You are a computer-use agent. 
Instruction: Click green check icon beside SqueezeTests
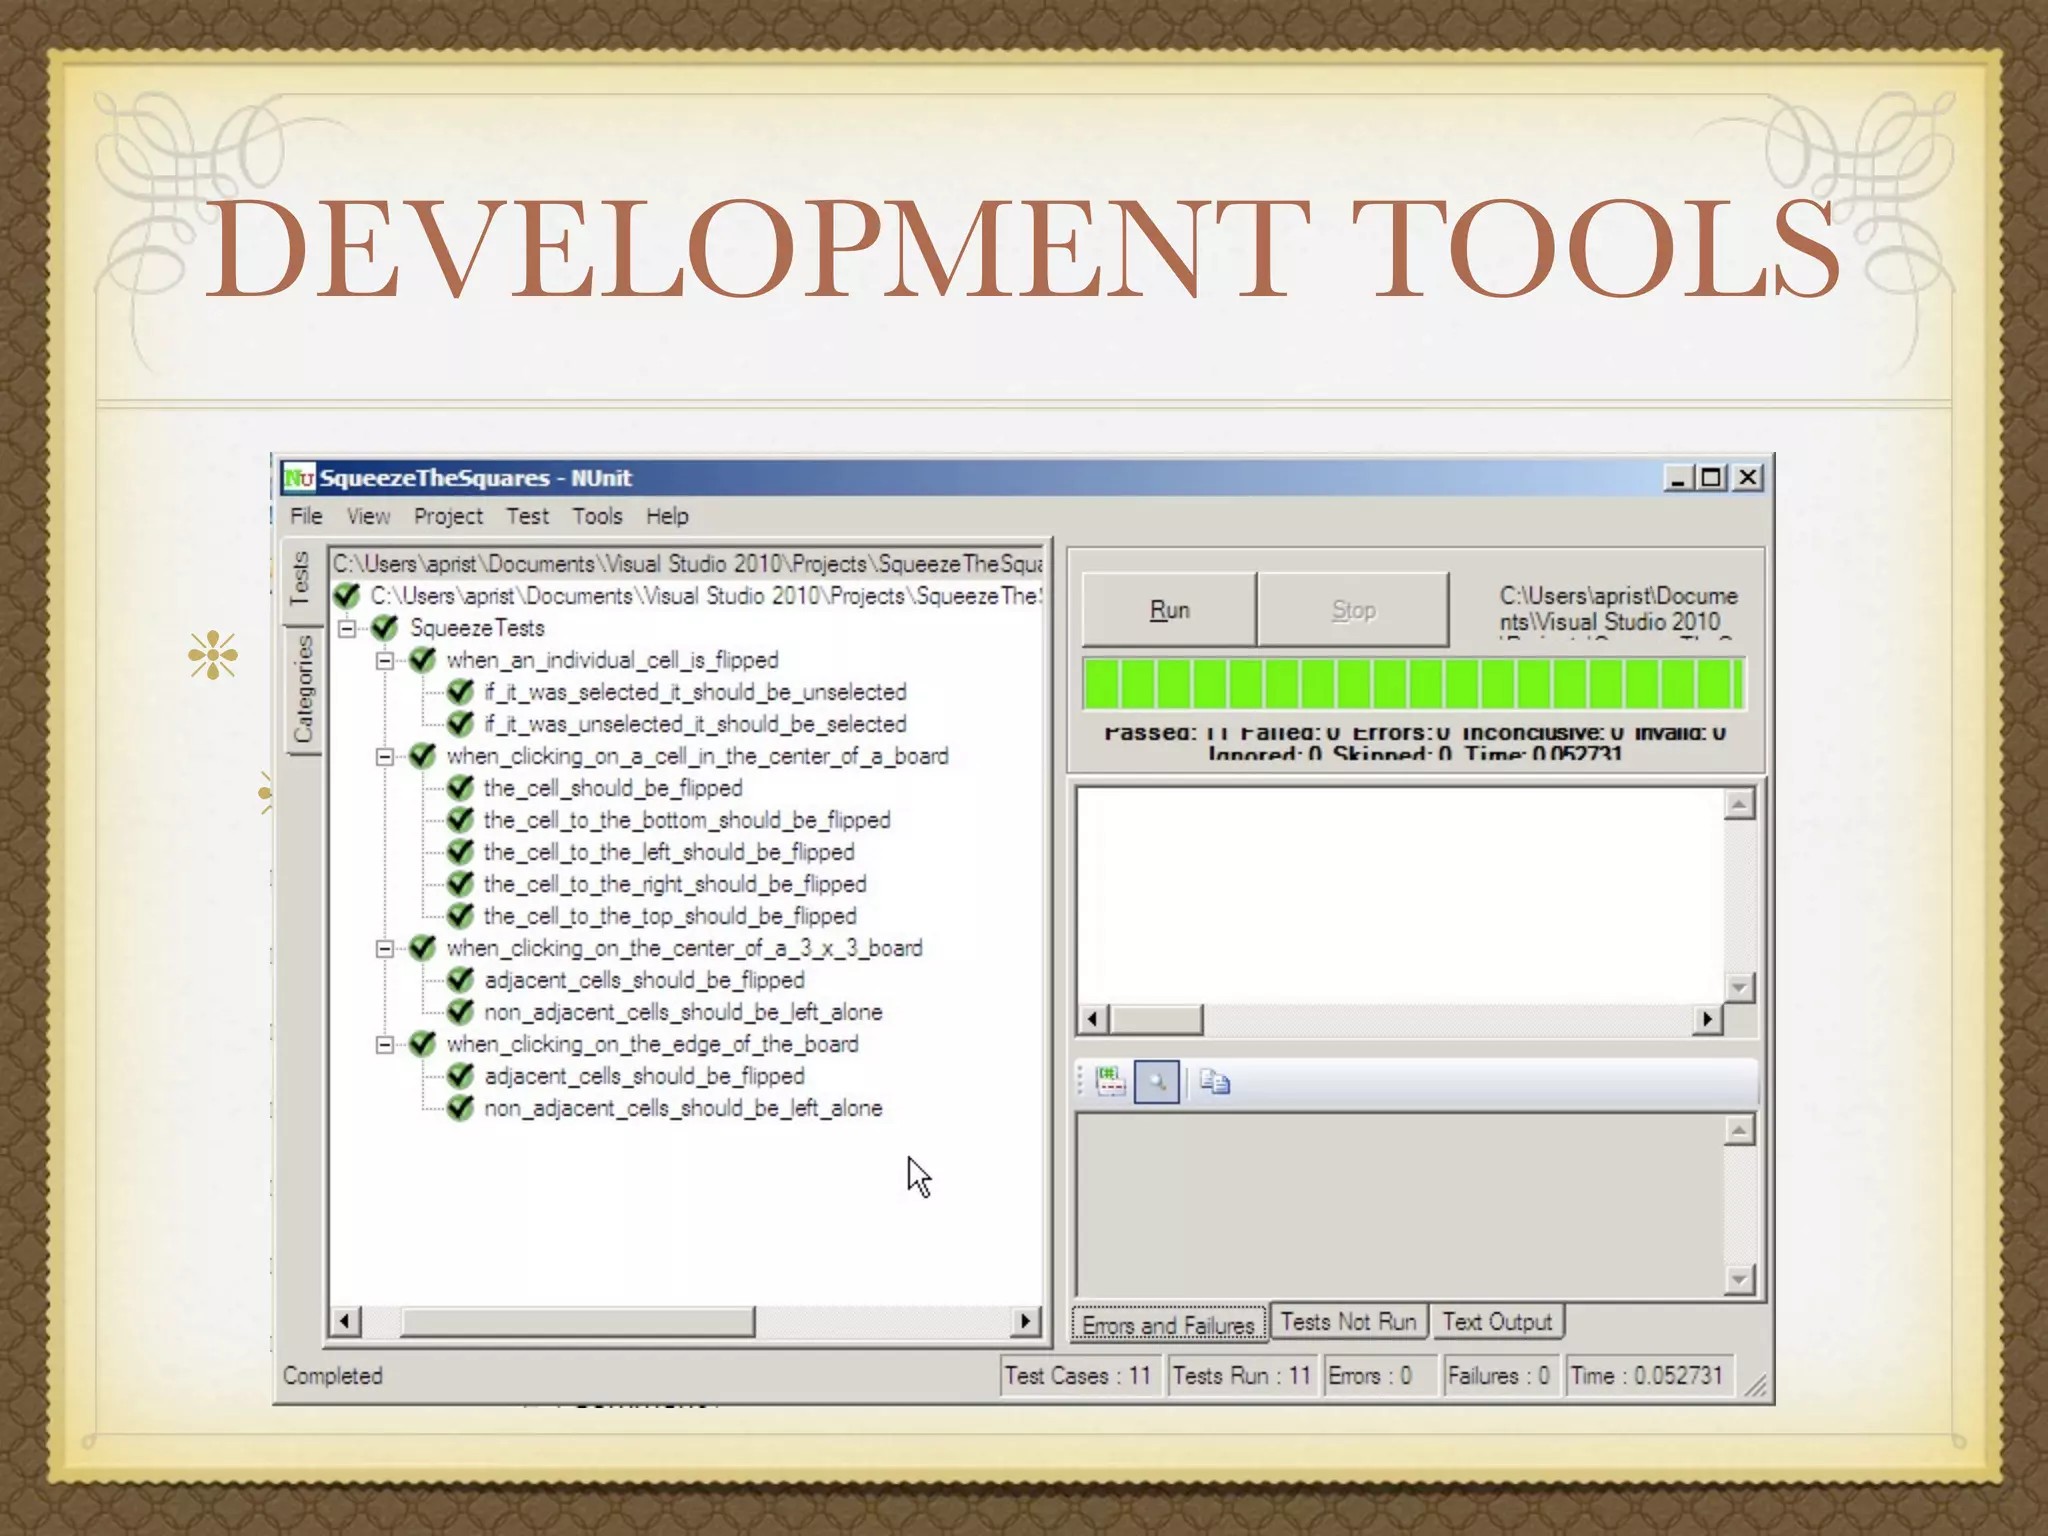[385, 628]
